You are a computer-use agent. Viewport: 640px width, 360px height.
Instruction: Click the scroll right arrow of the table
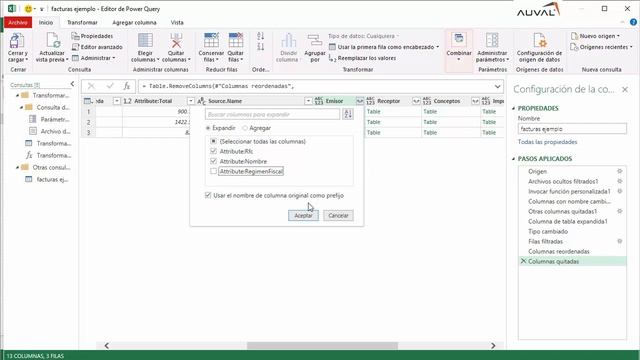point(493,346)
